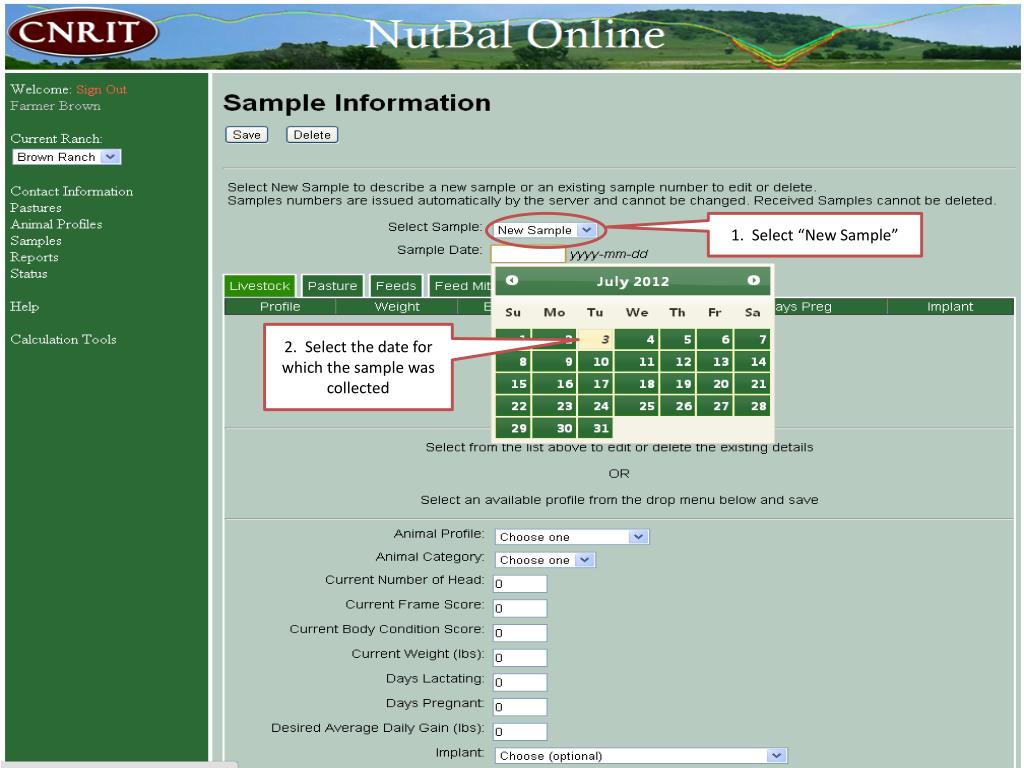
Task: Open Contact Information page
Action: (72, 191)
